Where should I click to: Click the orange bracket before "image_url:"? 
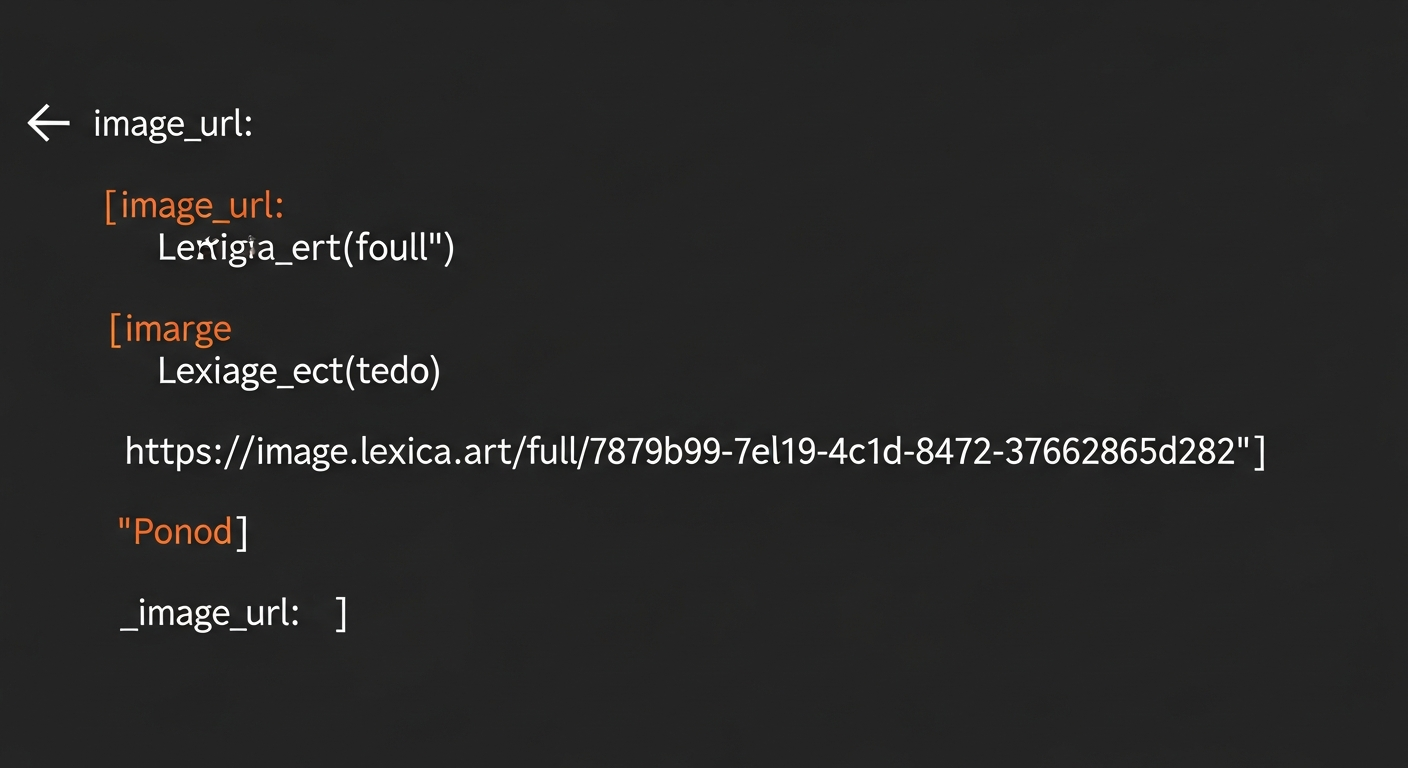coord(111,205)
